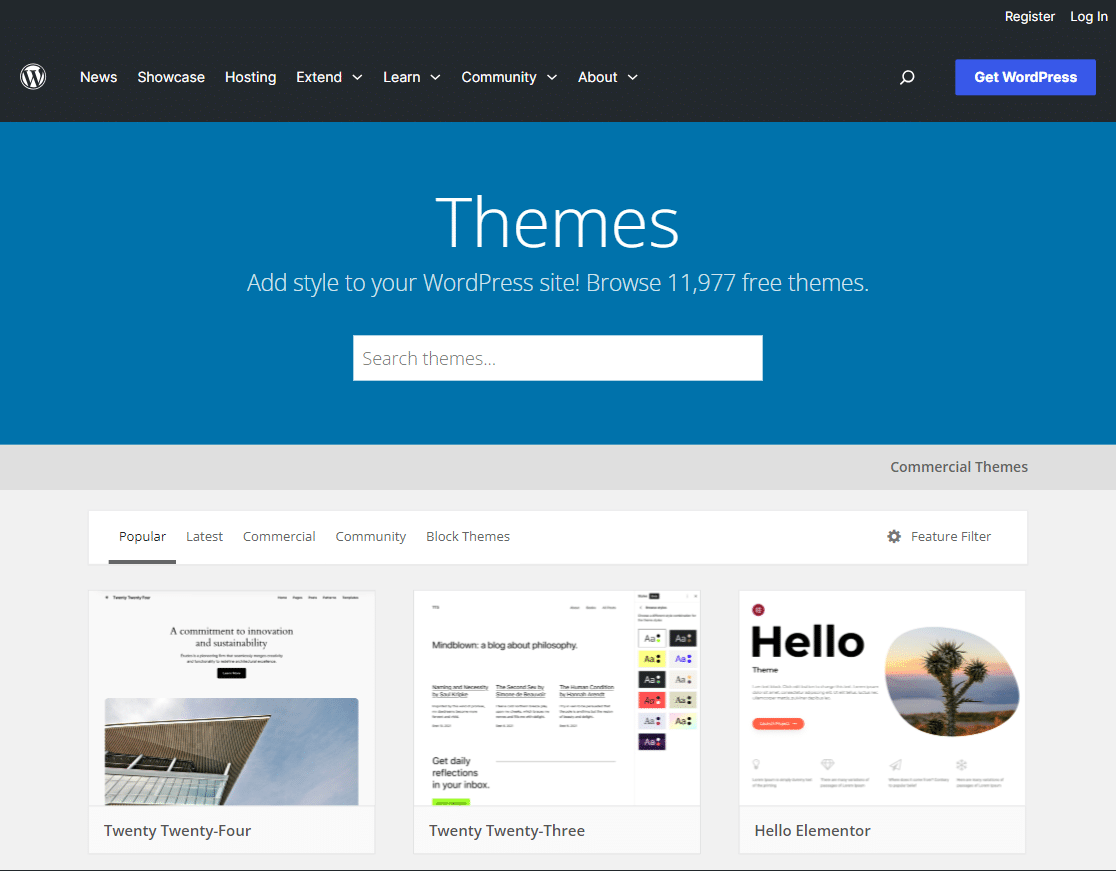Expand the Extend menu chevron
Image resolution: width=1116 pixels, height=871 pixels.
click(357, 78)
